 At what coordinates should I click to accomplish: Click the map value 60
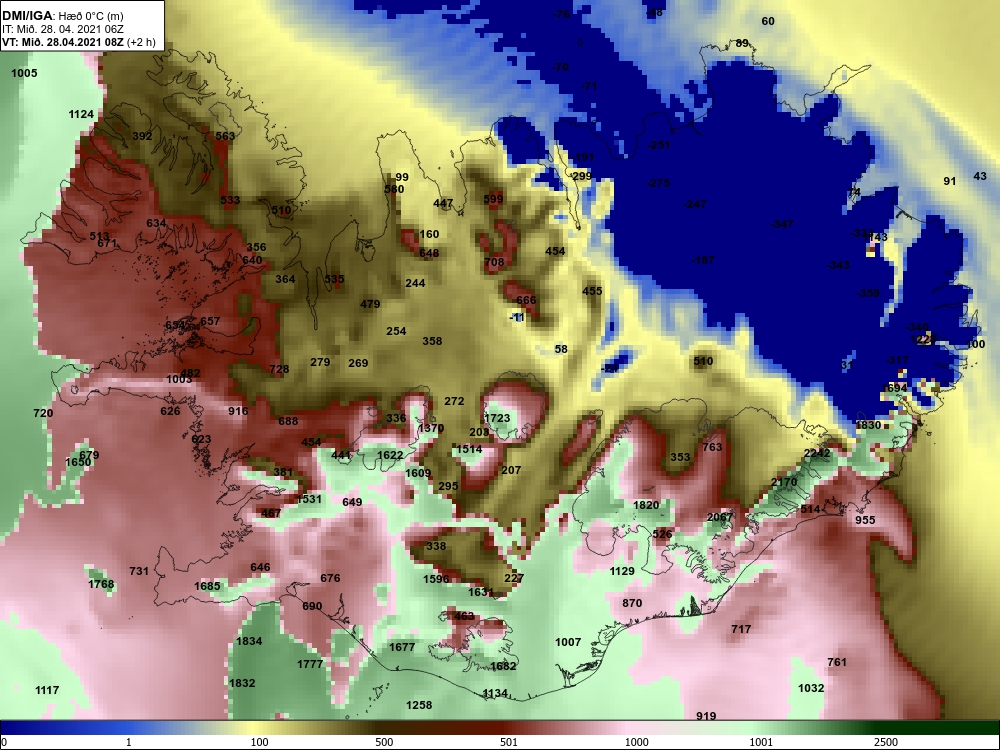coord(768,22)
